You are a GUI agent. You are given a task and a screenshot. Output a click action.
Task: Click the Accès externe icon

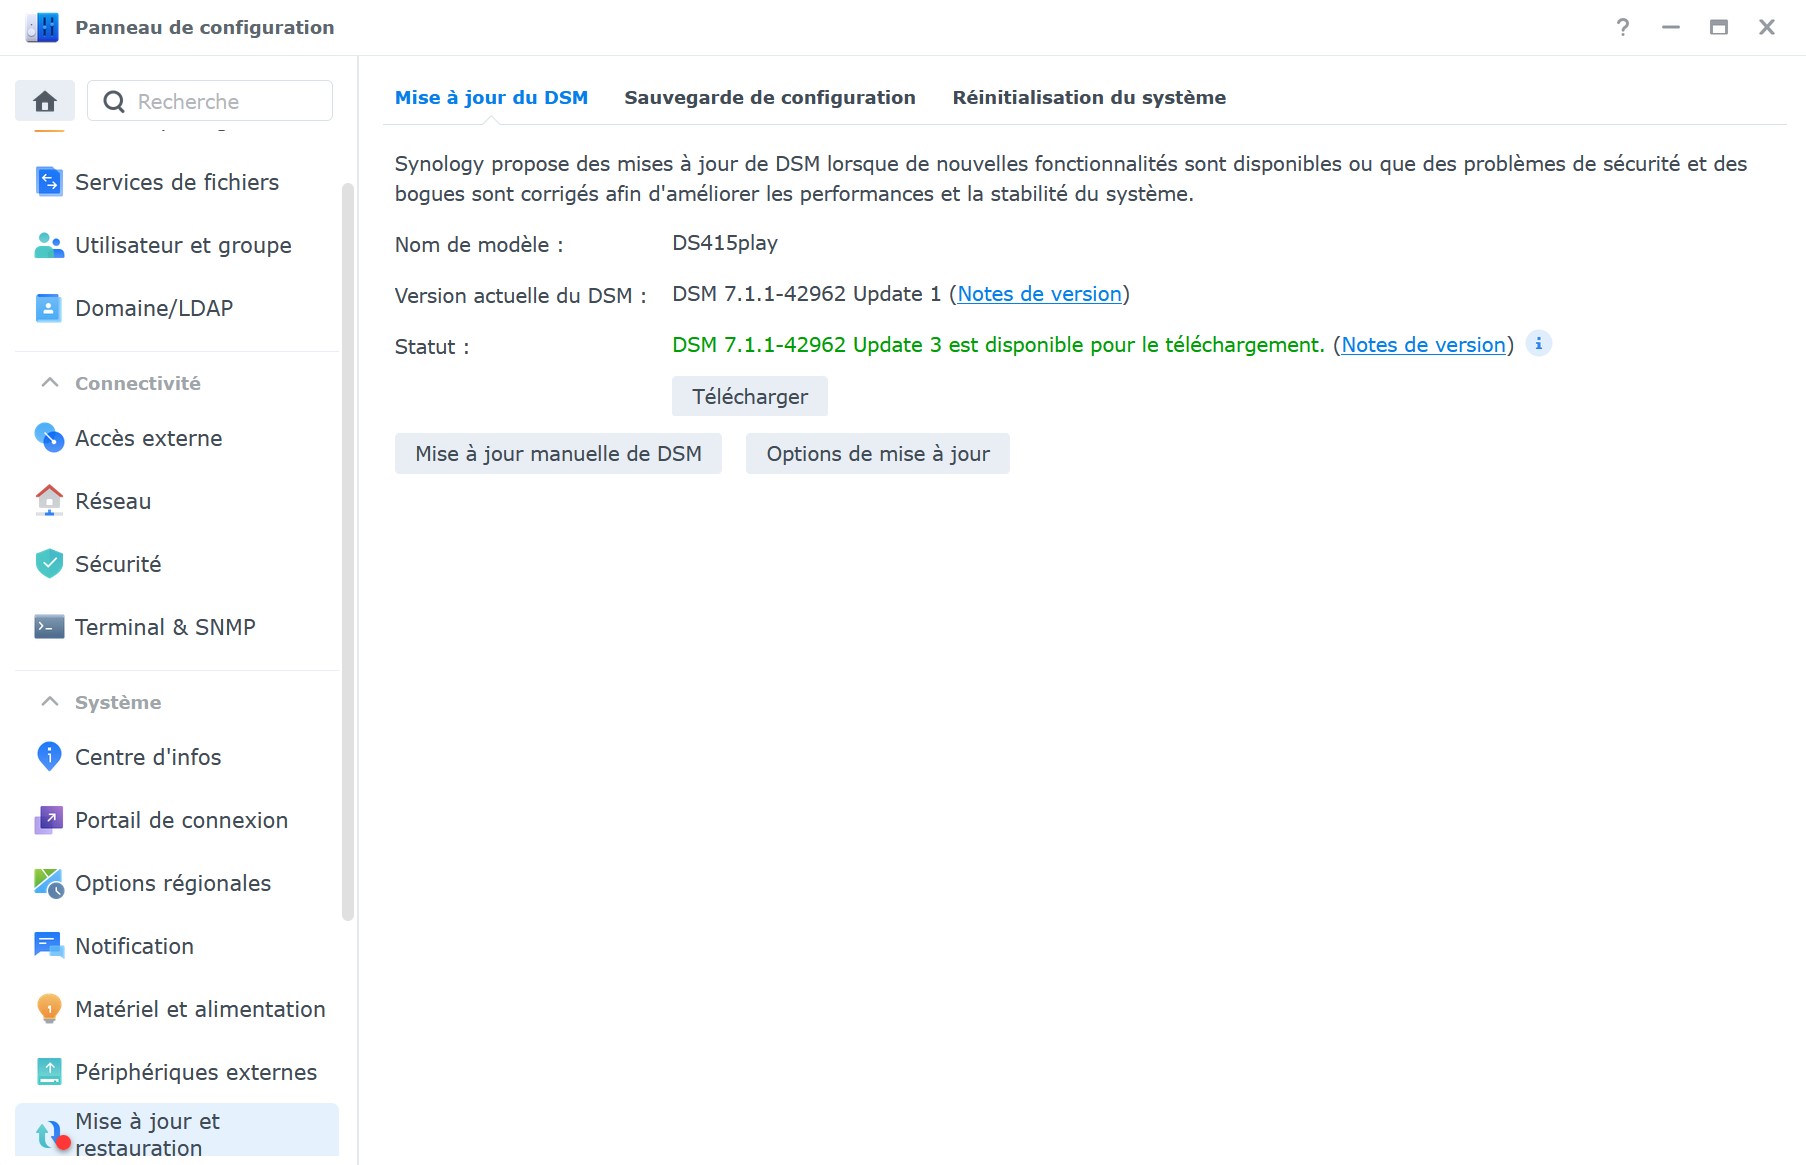pos(49,438)
